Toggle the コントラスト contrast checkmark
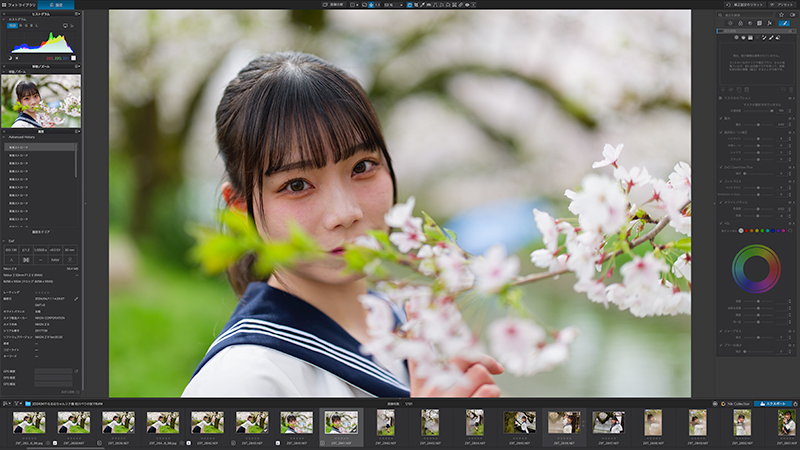This screenshot has height=450, width=800. pyautogui.click(x=721, y=181)
